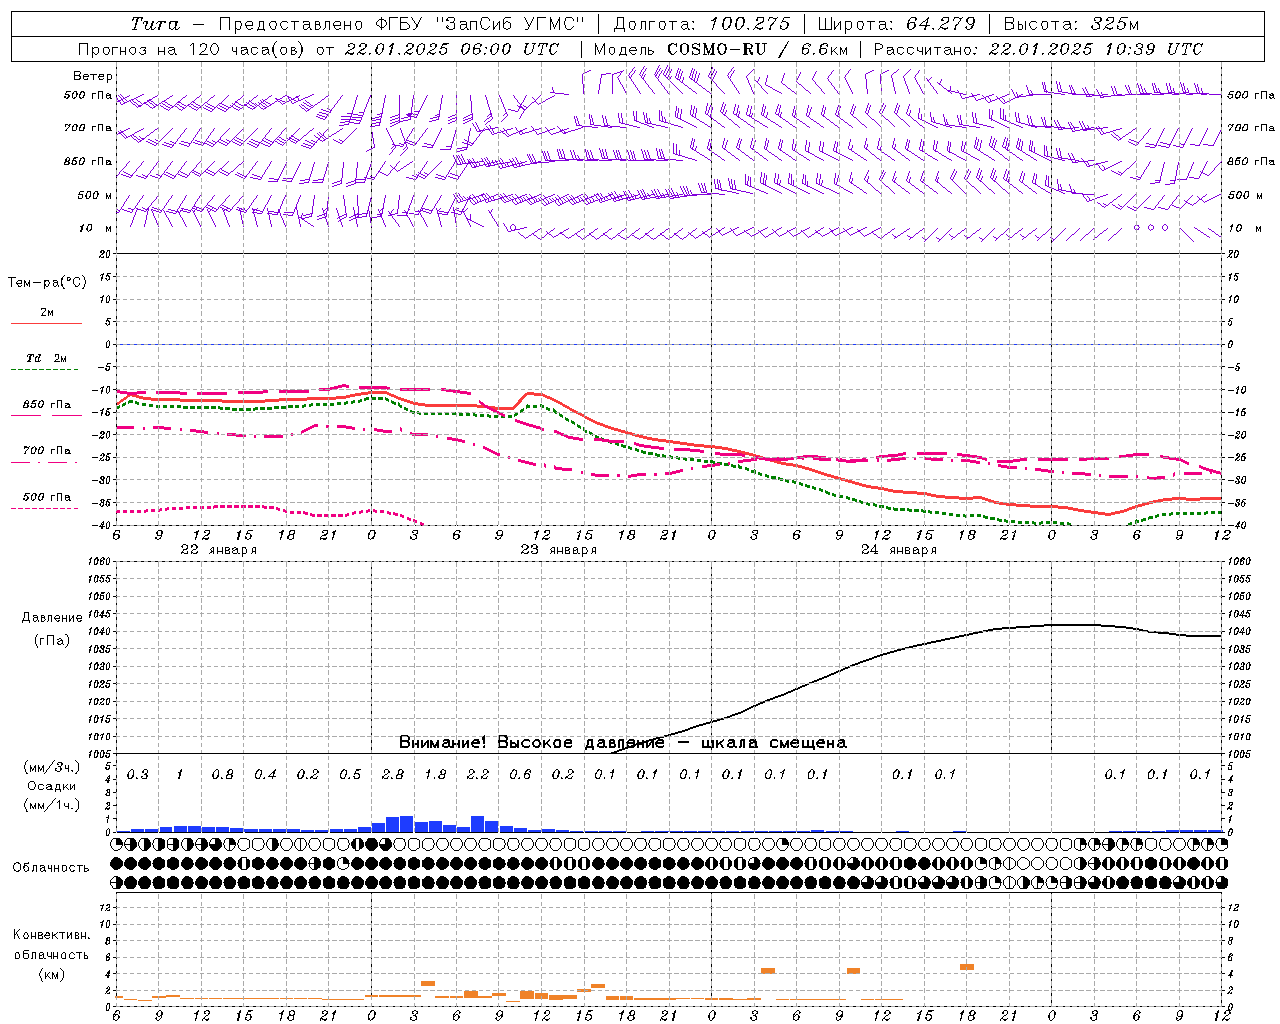Image resolution: width=1280 pixels, height=1024 pixels.
Task: Click the "24 января" date label
Action: tap(898, 550)
